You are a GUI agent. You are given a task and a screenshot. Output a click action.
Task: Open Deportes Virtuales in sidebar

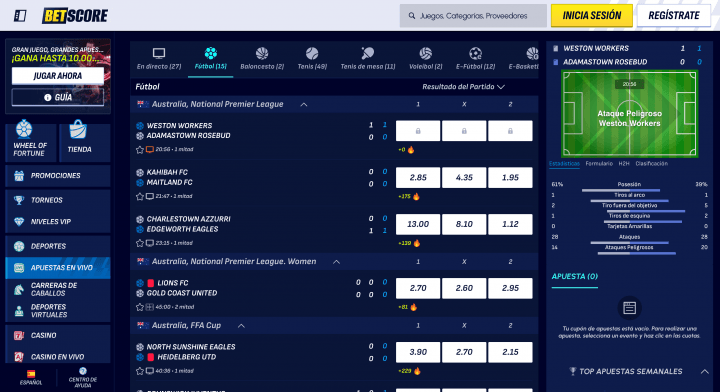tap(58, 311)
